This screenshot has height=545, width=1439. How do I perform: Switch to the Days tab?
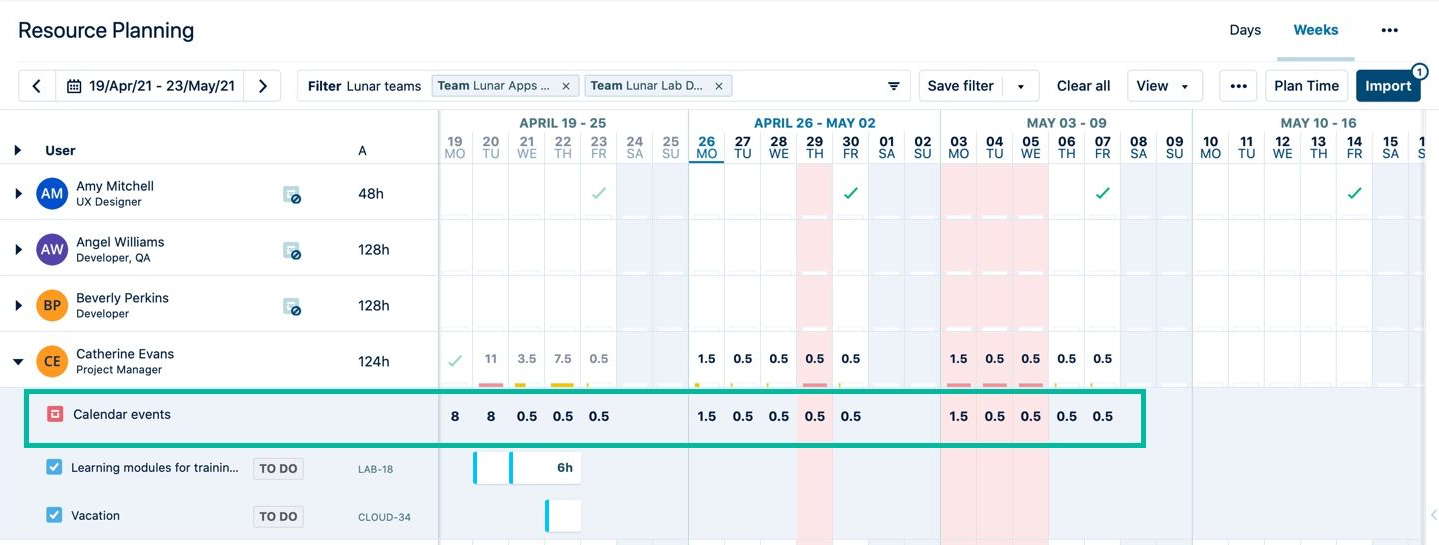click(x=1245, y=30)
